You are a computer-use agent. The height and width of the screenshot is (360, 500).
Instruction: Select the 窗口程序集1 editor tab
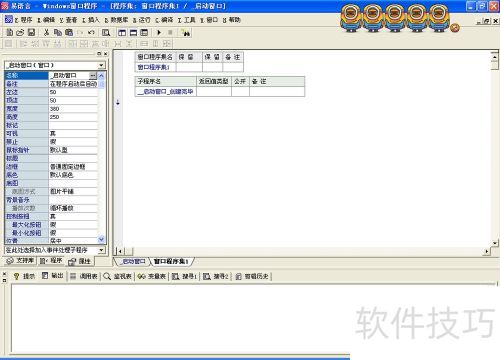pyautogui.click(x=171, y=261)
